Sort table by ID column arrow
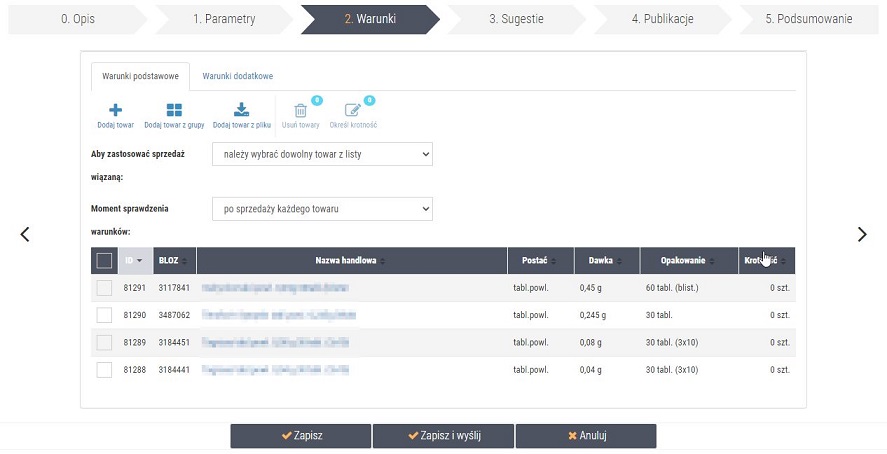The width and height of the screenshot is (887, 454). [139, 261]
